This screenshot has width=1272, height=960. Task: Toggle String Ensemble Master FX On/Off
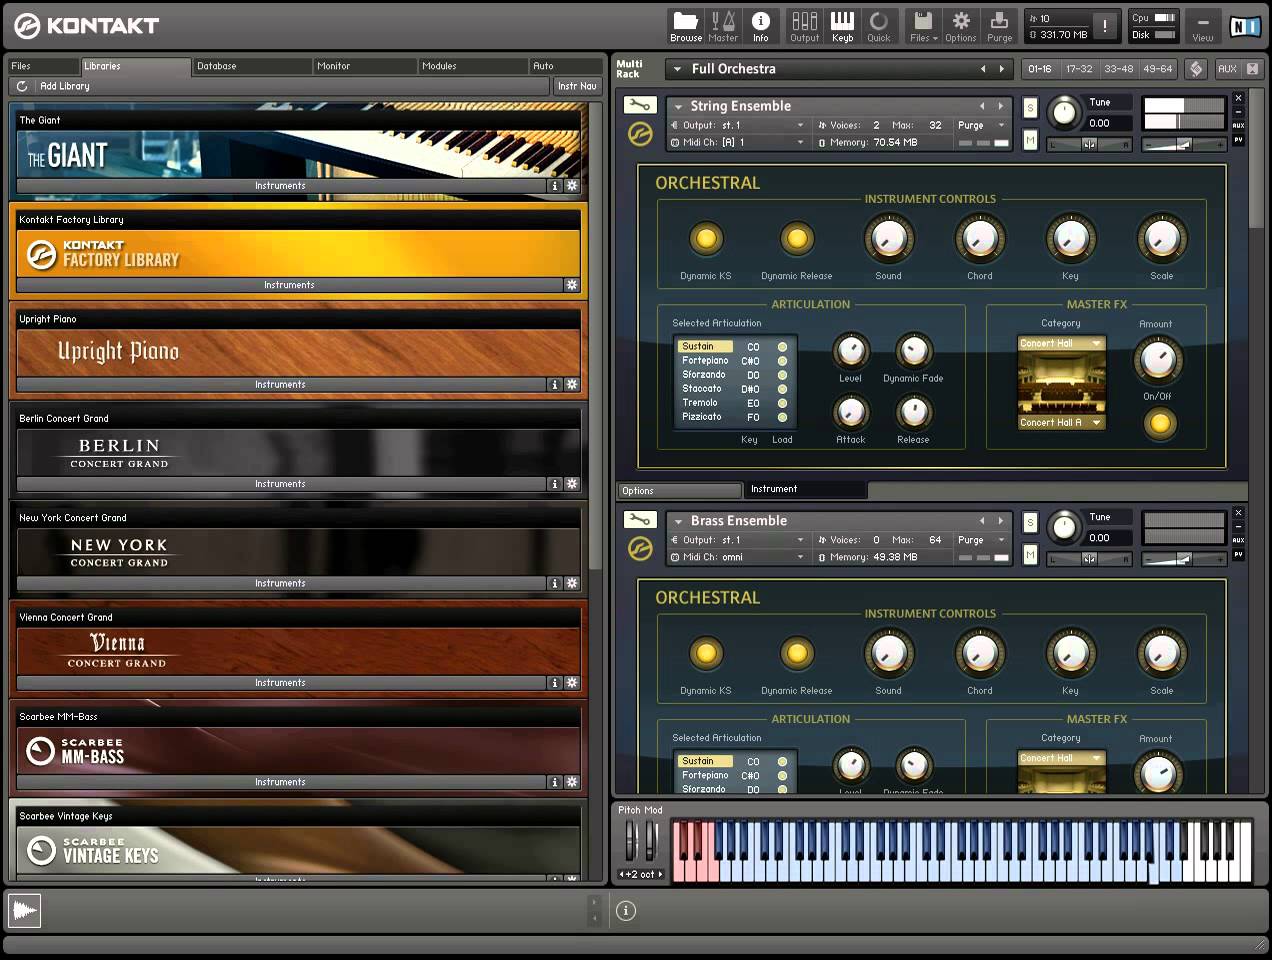tap(1160, 423)
